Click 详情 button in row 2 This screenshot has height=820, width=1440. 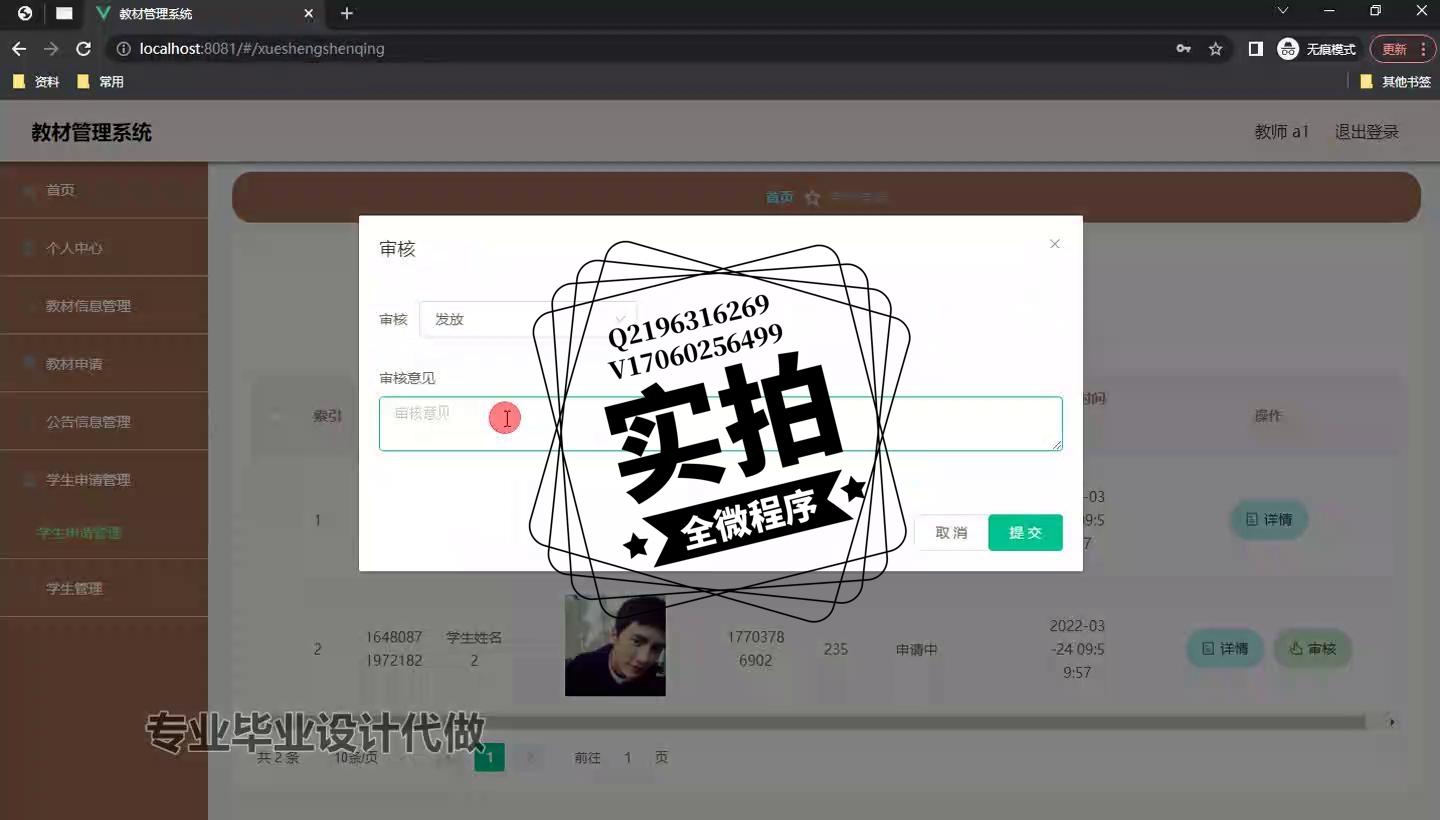(x=1225, y=649)
